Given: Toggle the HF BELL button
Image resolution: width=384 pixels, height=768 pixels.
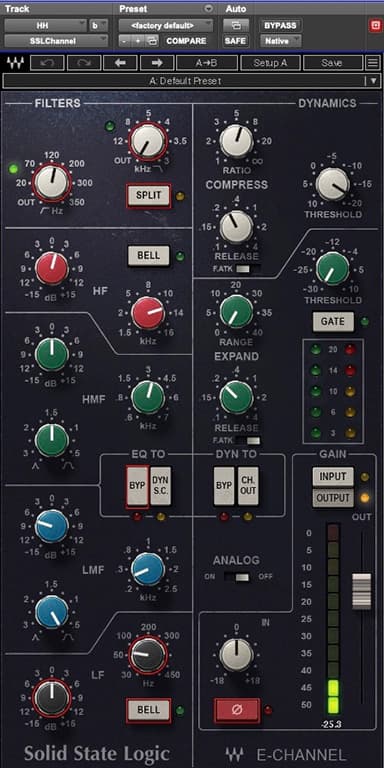Looking at the screenshot, I should [148, 256].
